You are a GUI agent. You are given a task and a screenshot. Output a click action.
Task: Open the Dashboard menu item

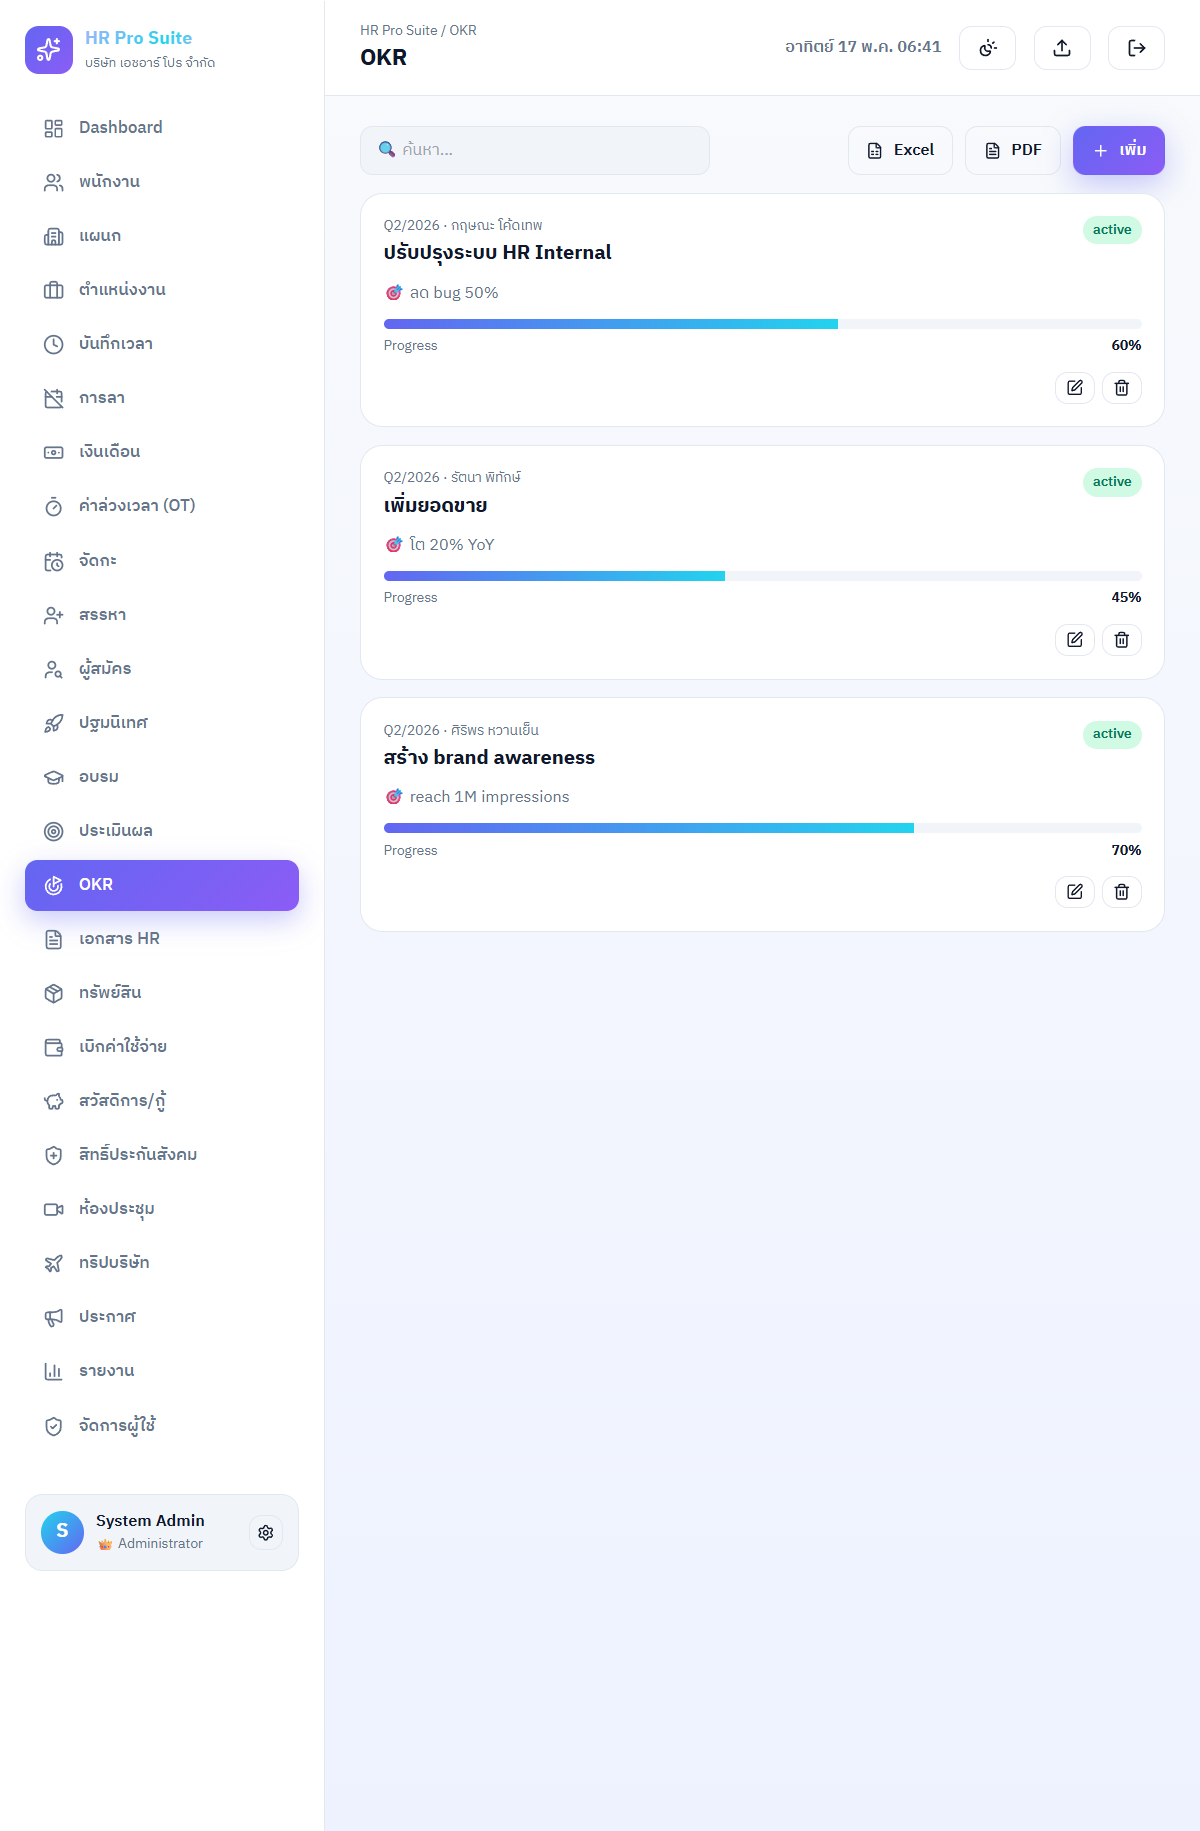(x=162, y=128)
